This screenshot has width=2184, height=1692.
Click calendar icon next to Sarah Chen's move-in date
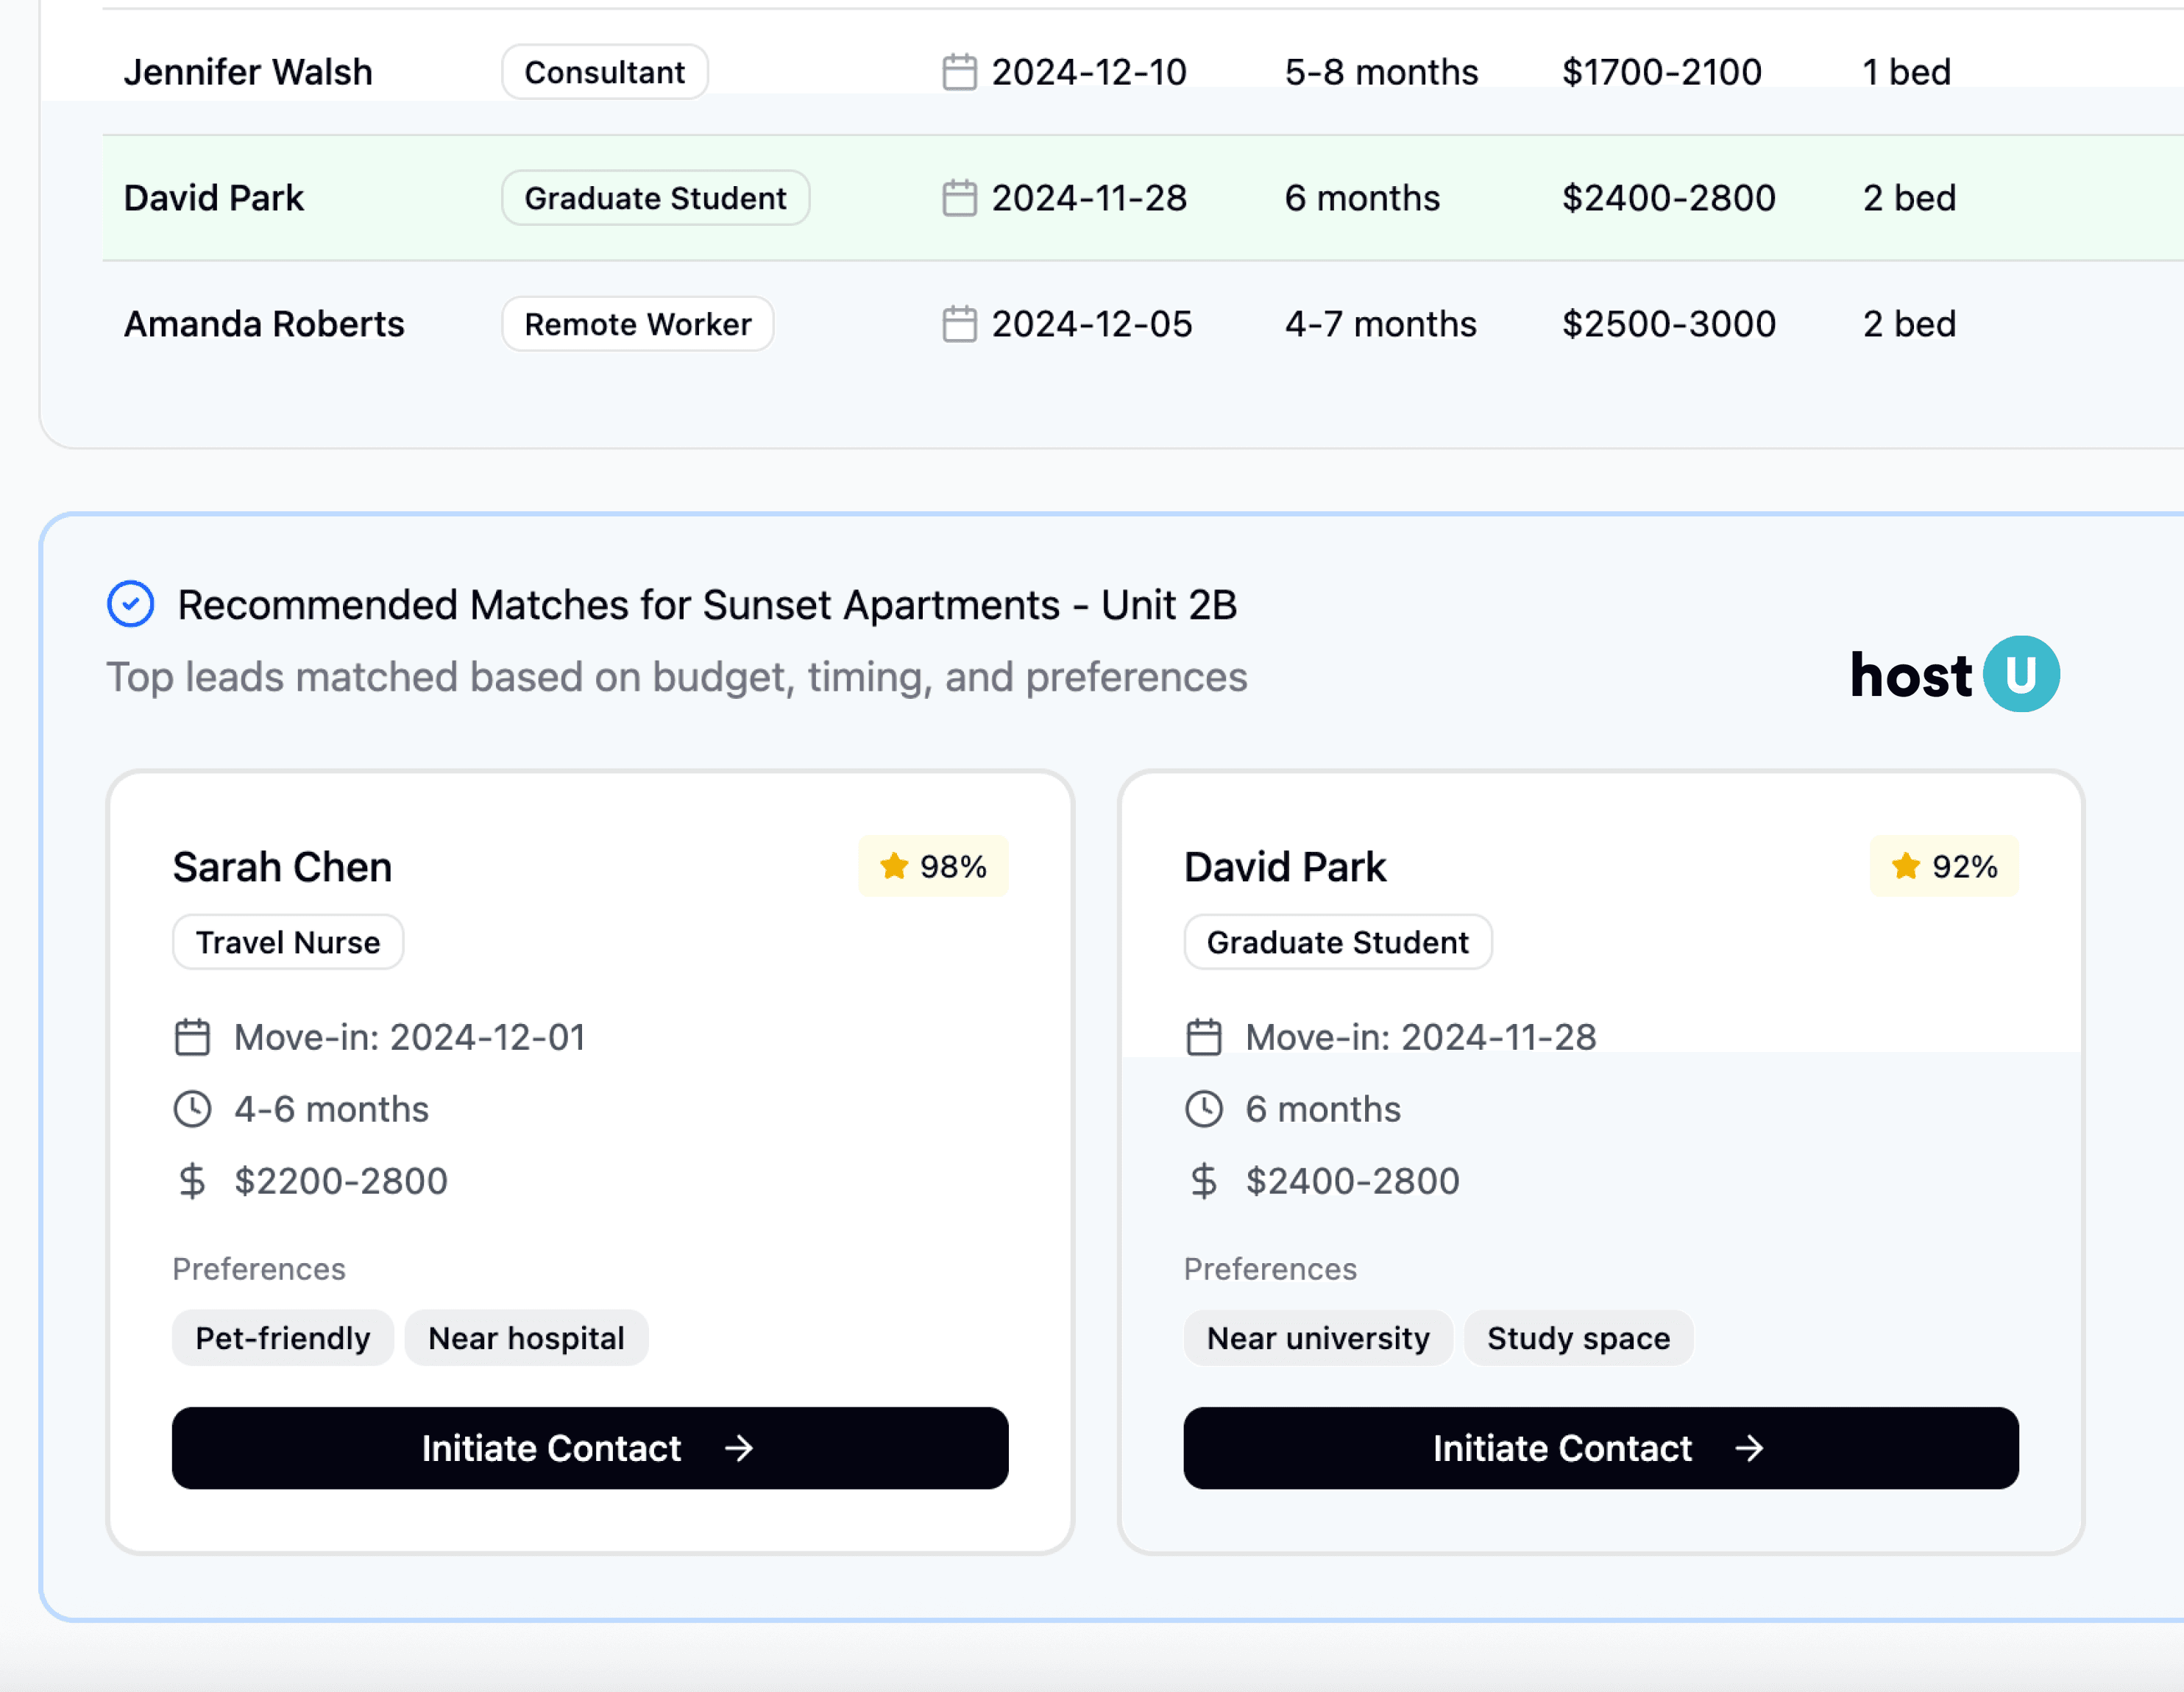tap(192, 1037)
